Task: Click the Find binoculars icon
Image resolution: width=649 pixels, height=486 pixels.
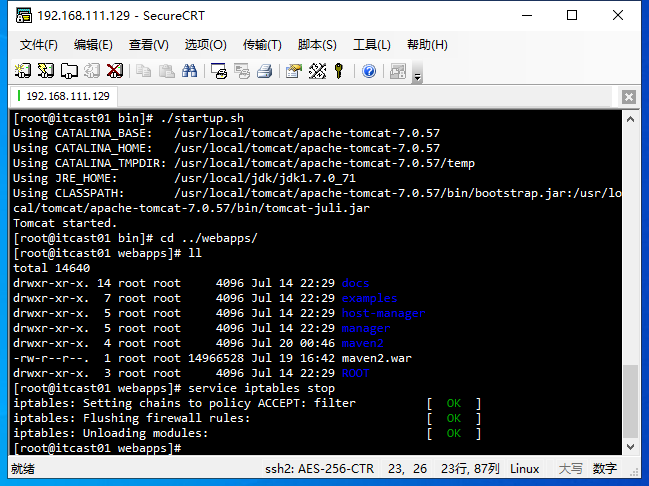Action: (x=190, y=71)
